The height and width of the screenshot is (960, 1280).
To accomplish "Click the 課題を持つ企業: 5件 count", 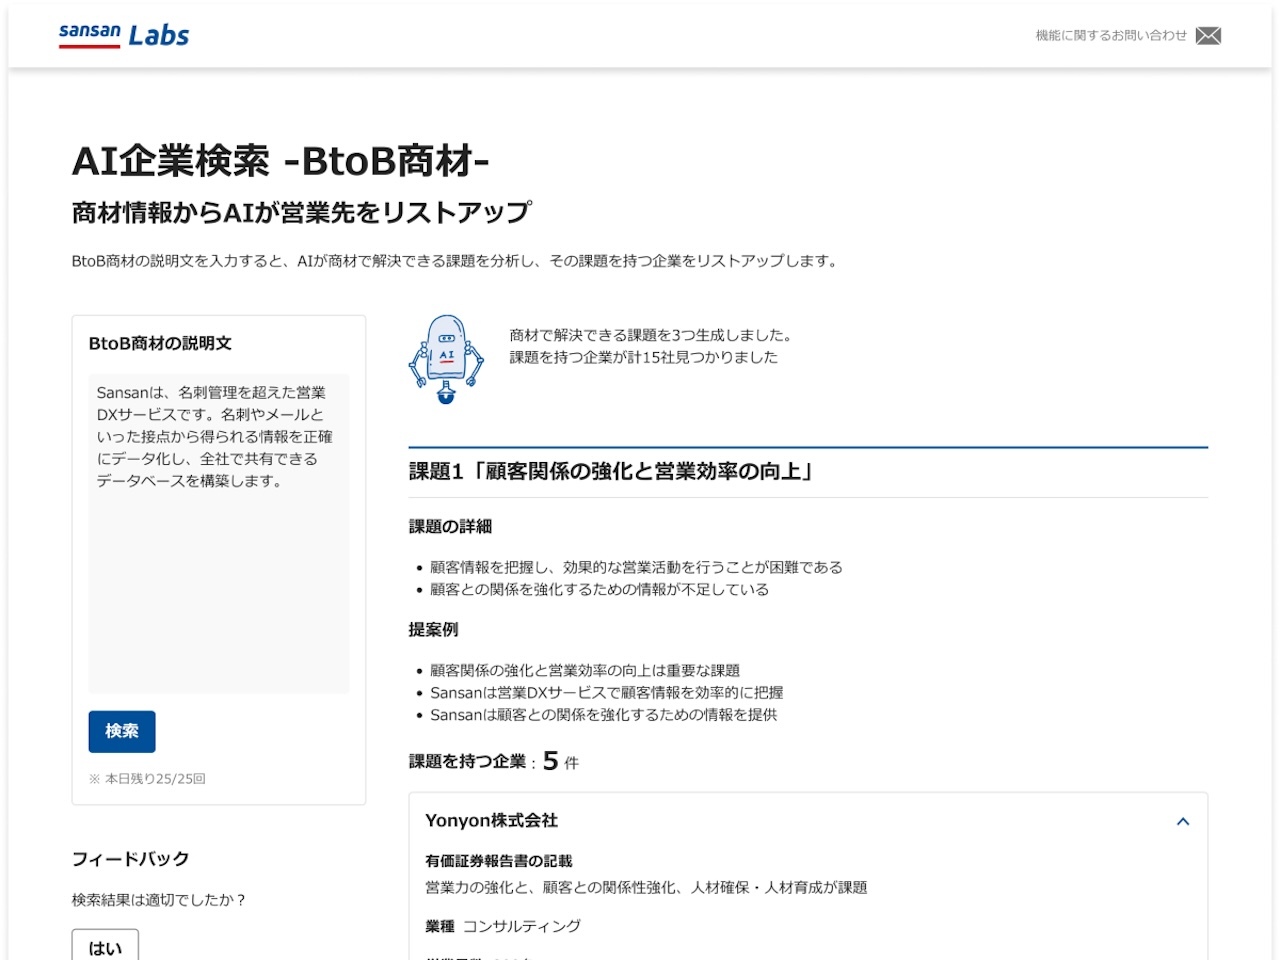I will tap(494, 761).
